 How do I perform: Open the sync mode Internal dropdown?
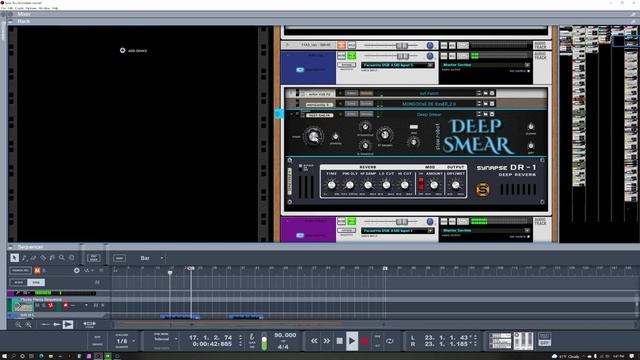pos(166,339)
